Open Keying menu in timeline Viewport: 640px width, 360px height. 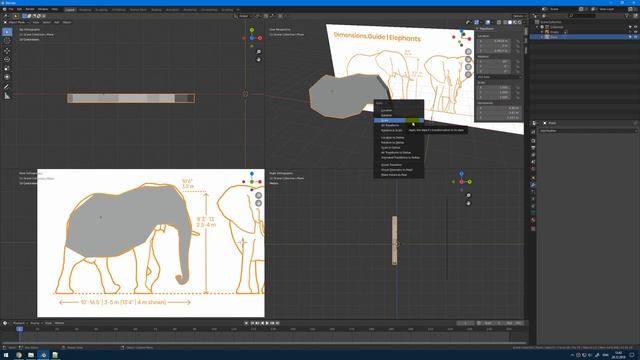(x=35, y=323)
